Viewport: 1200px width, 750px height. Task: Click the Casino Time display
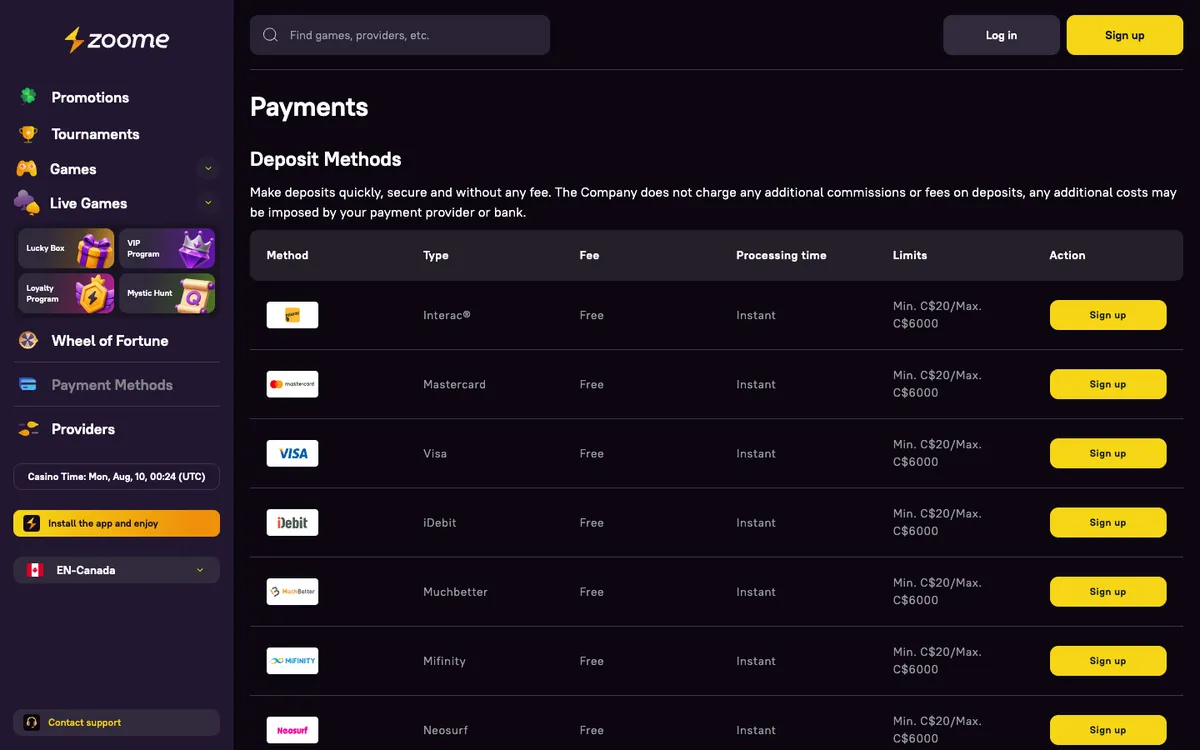click(x=116, y=477)
